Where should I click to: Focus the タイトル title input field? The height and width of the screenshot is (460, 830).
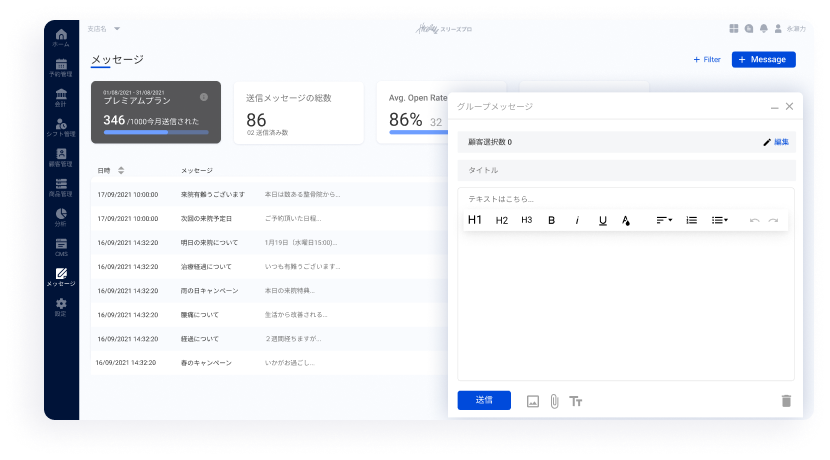point(627,170)
